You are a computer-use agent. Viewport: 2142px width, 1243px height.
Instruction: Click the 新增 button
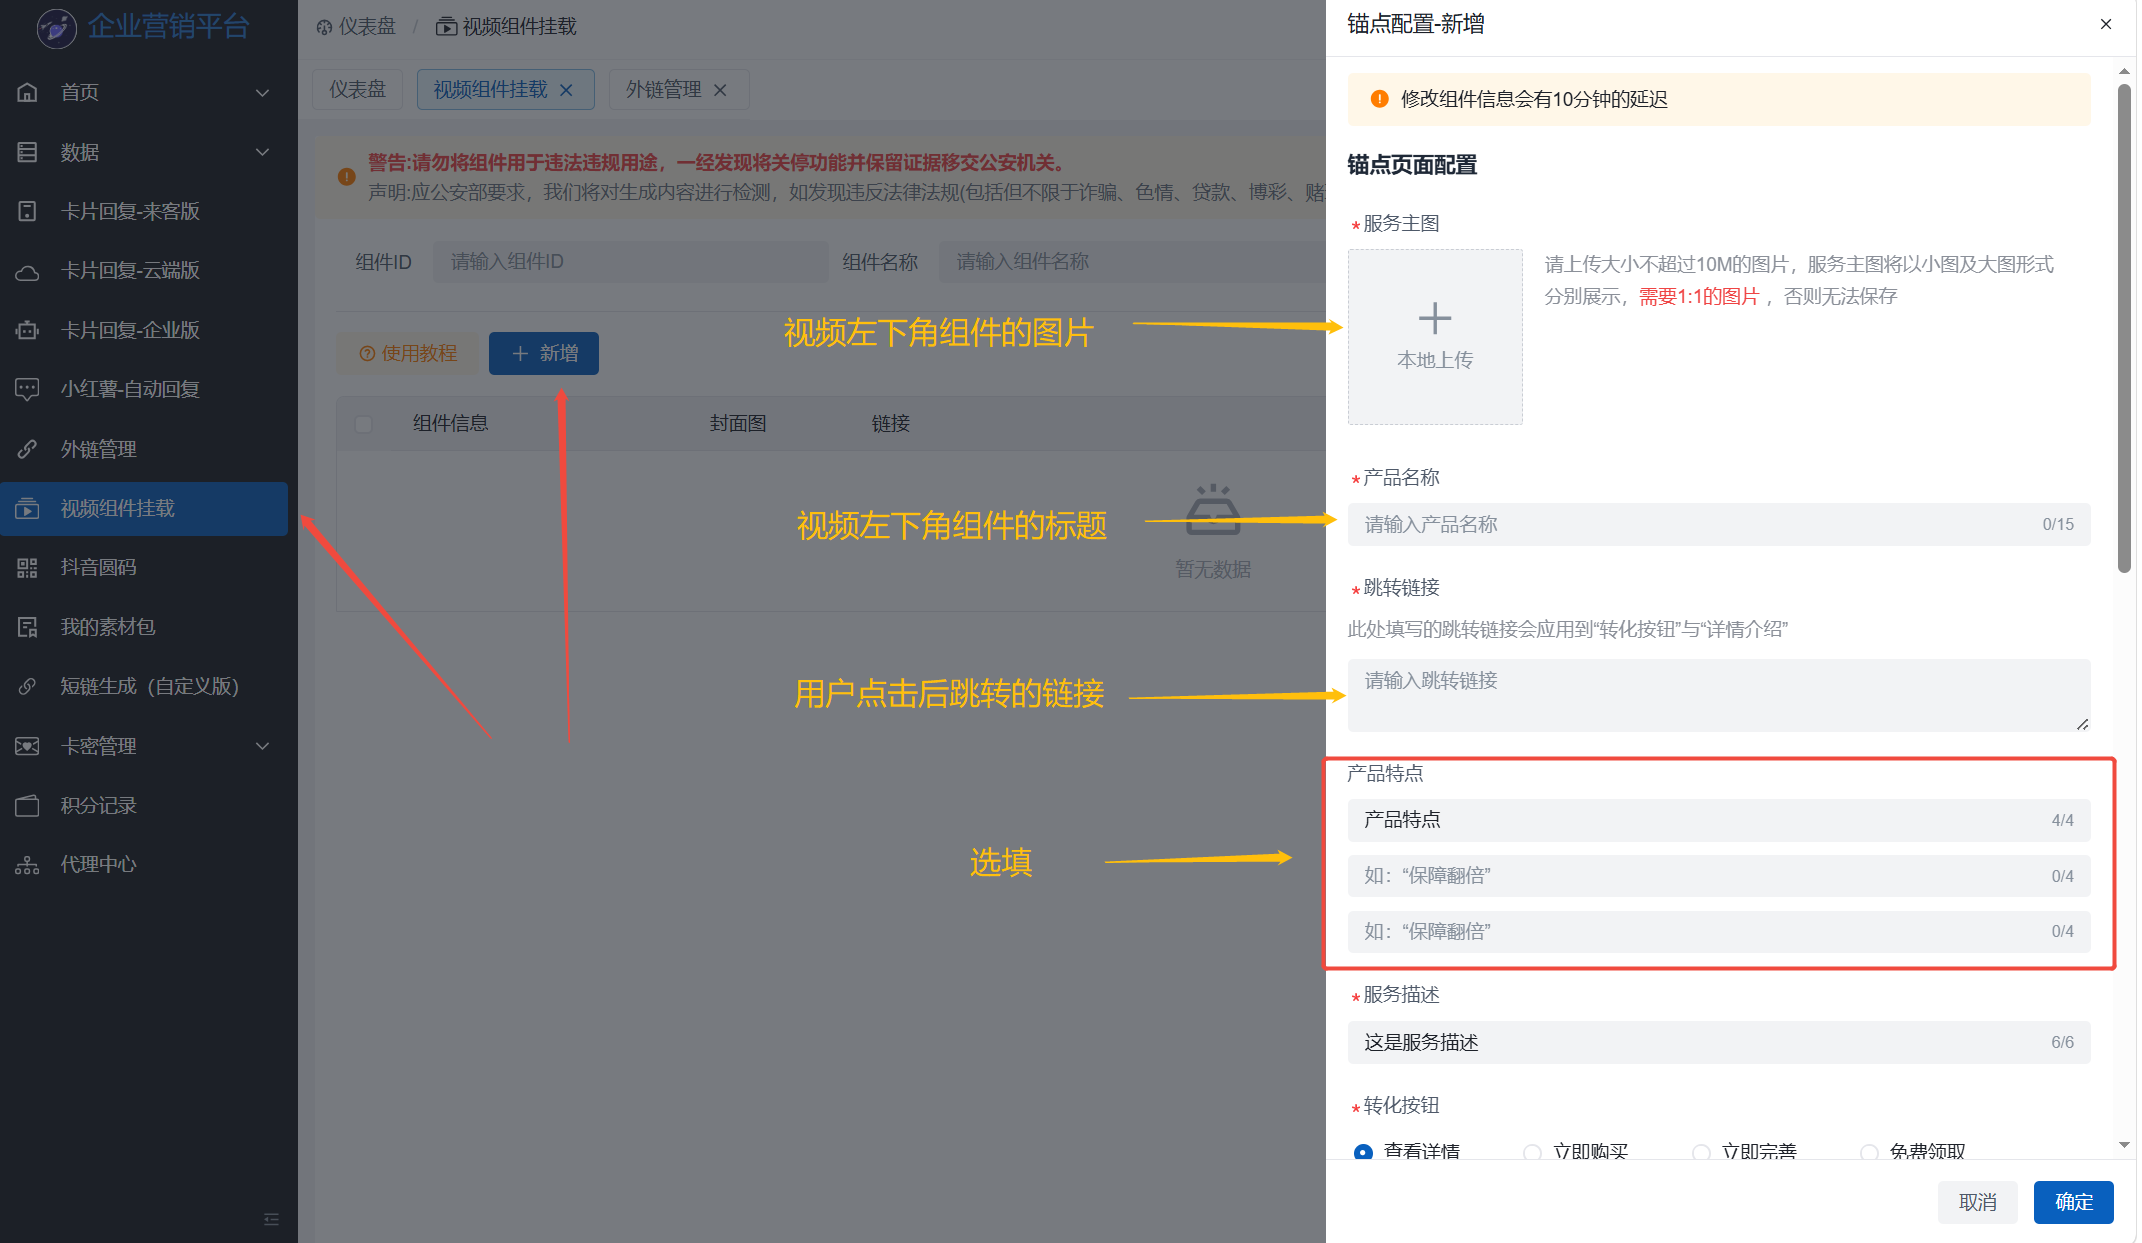(544, 353)
